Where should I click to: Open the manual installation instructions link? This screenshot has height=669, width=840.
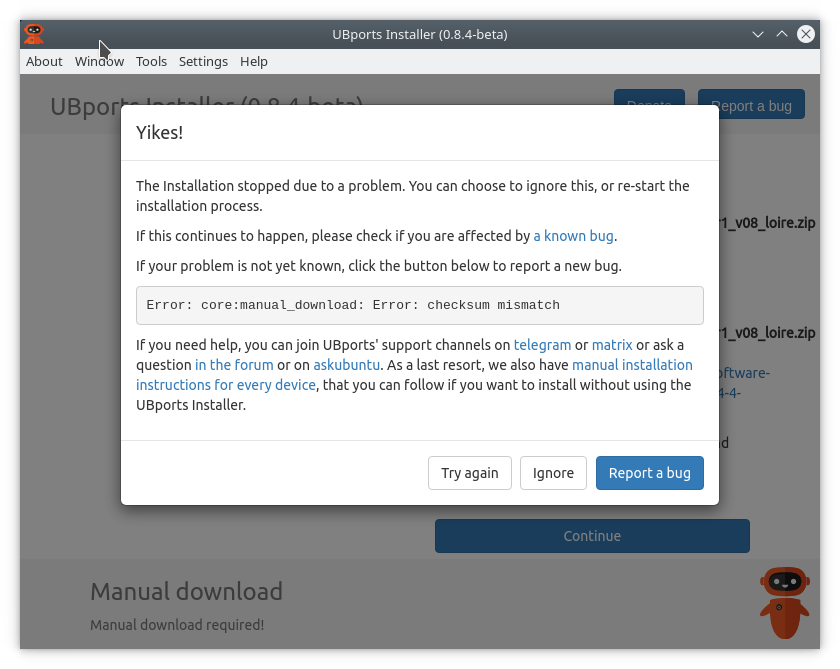coord(414,375)
